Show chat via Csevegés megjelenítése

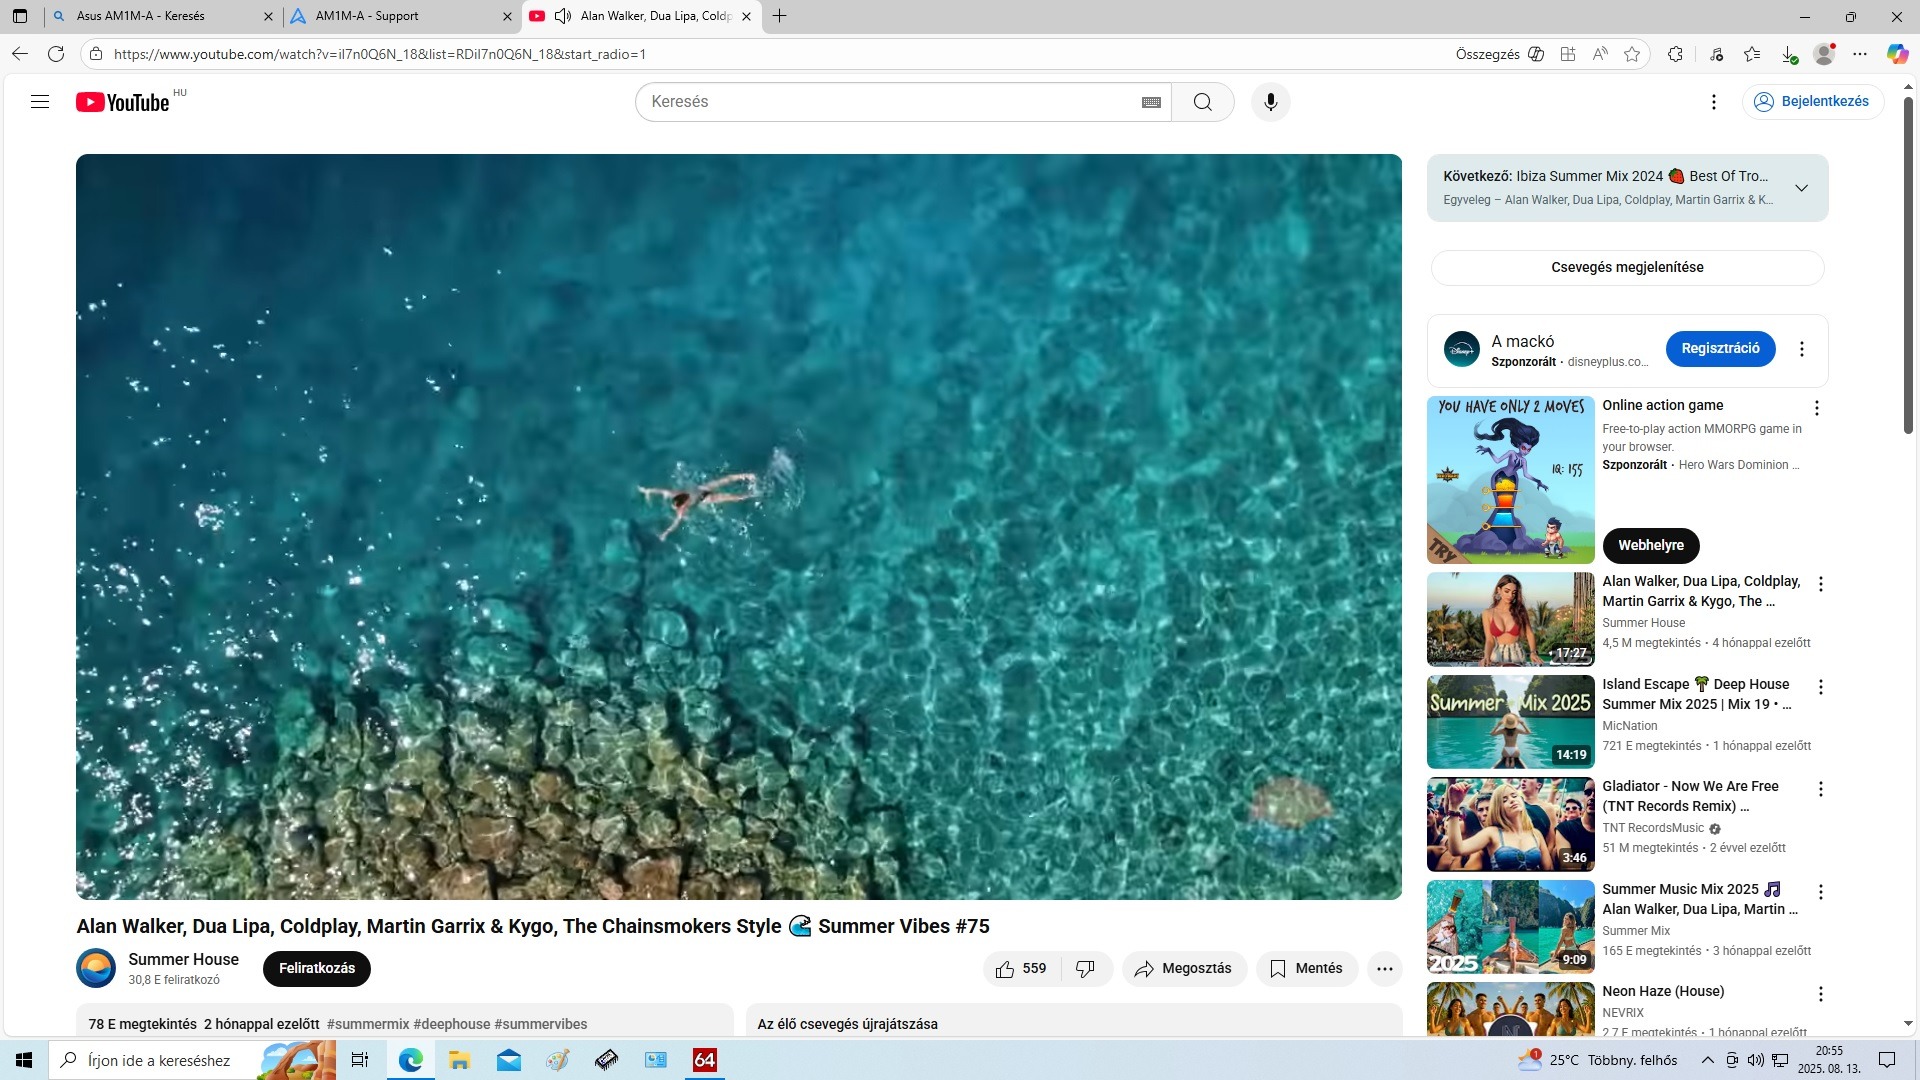pyautogui.click(x=1627, y=267)
